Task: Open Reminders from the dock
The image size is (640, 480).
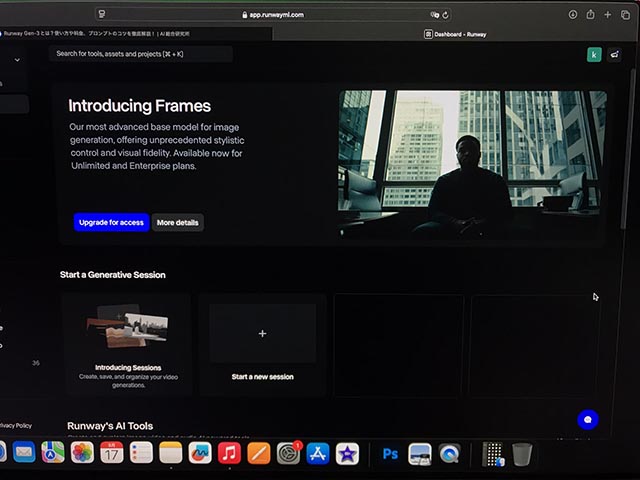Action: click(141, 453)
